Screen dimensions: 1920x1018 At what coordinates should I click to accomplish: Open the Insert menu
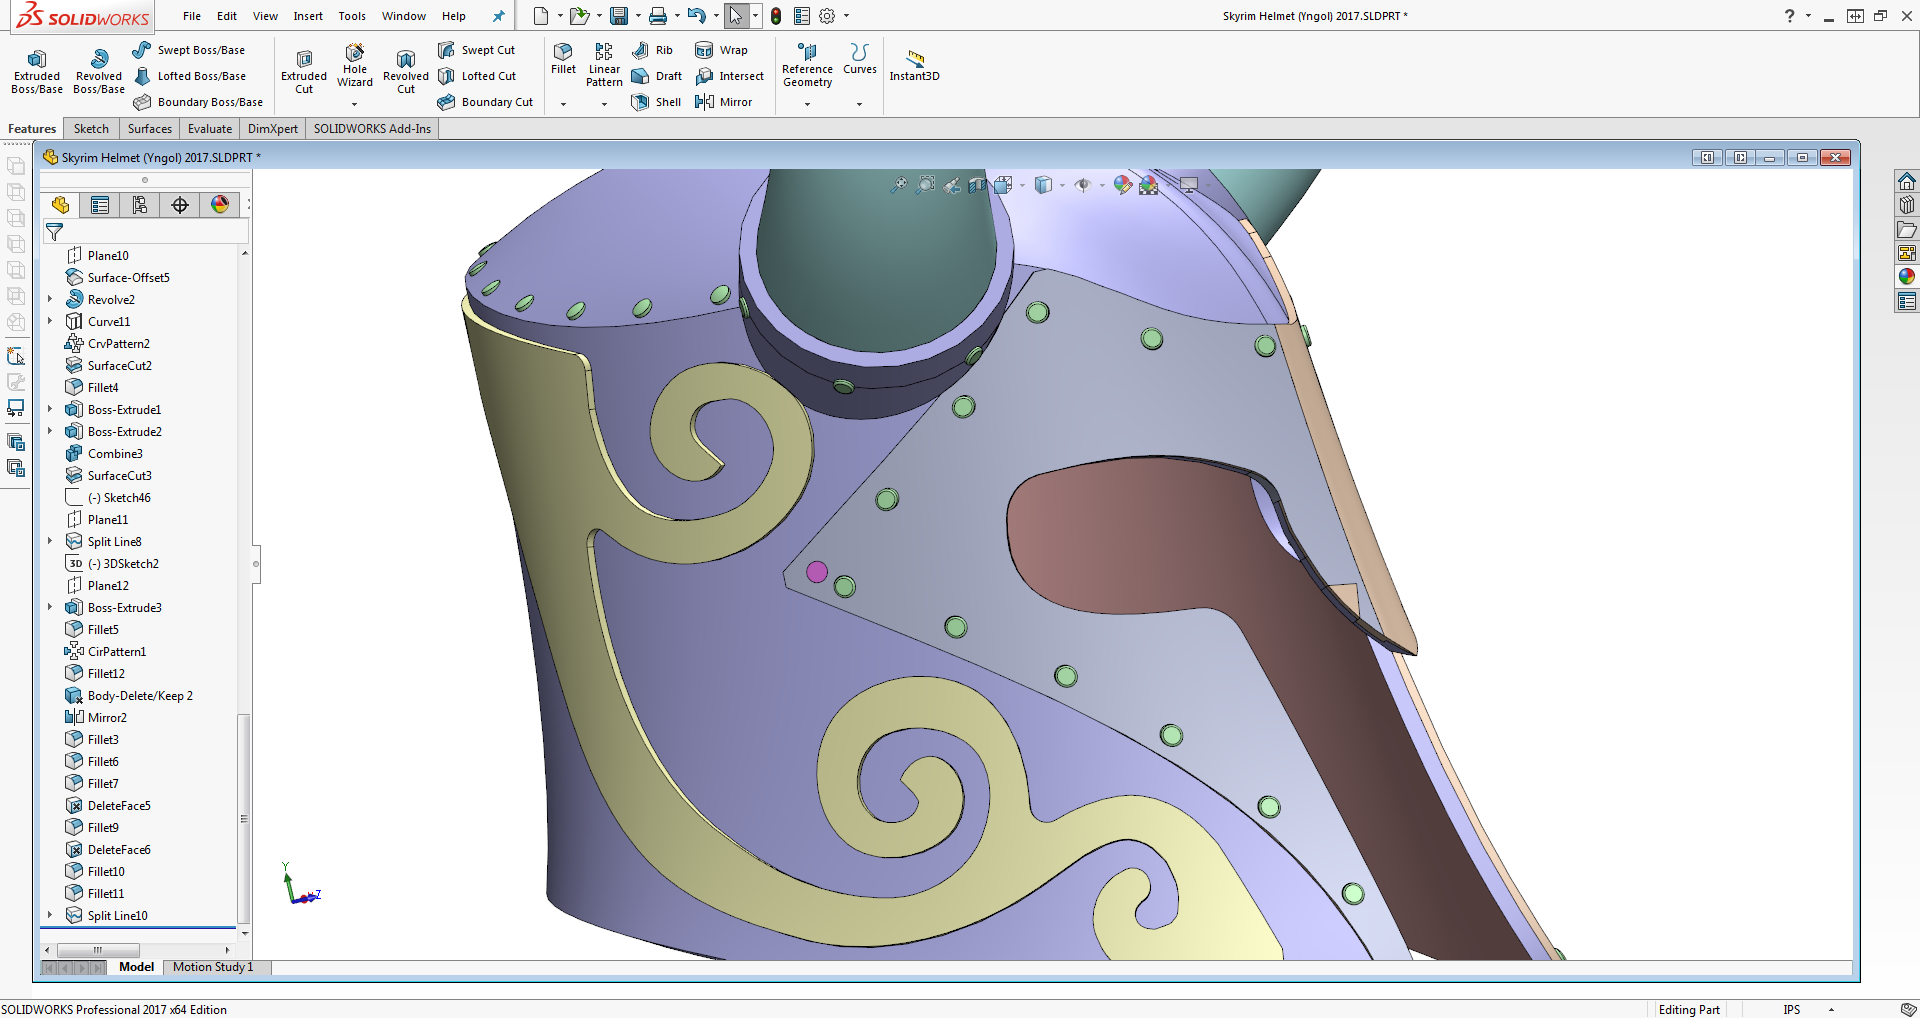tap(308, 16)
